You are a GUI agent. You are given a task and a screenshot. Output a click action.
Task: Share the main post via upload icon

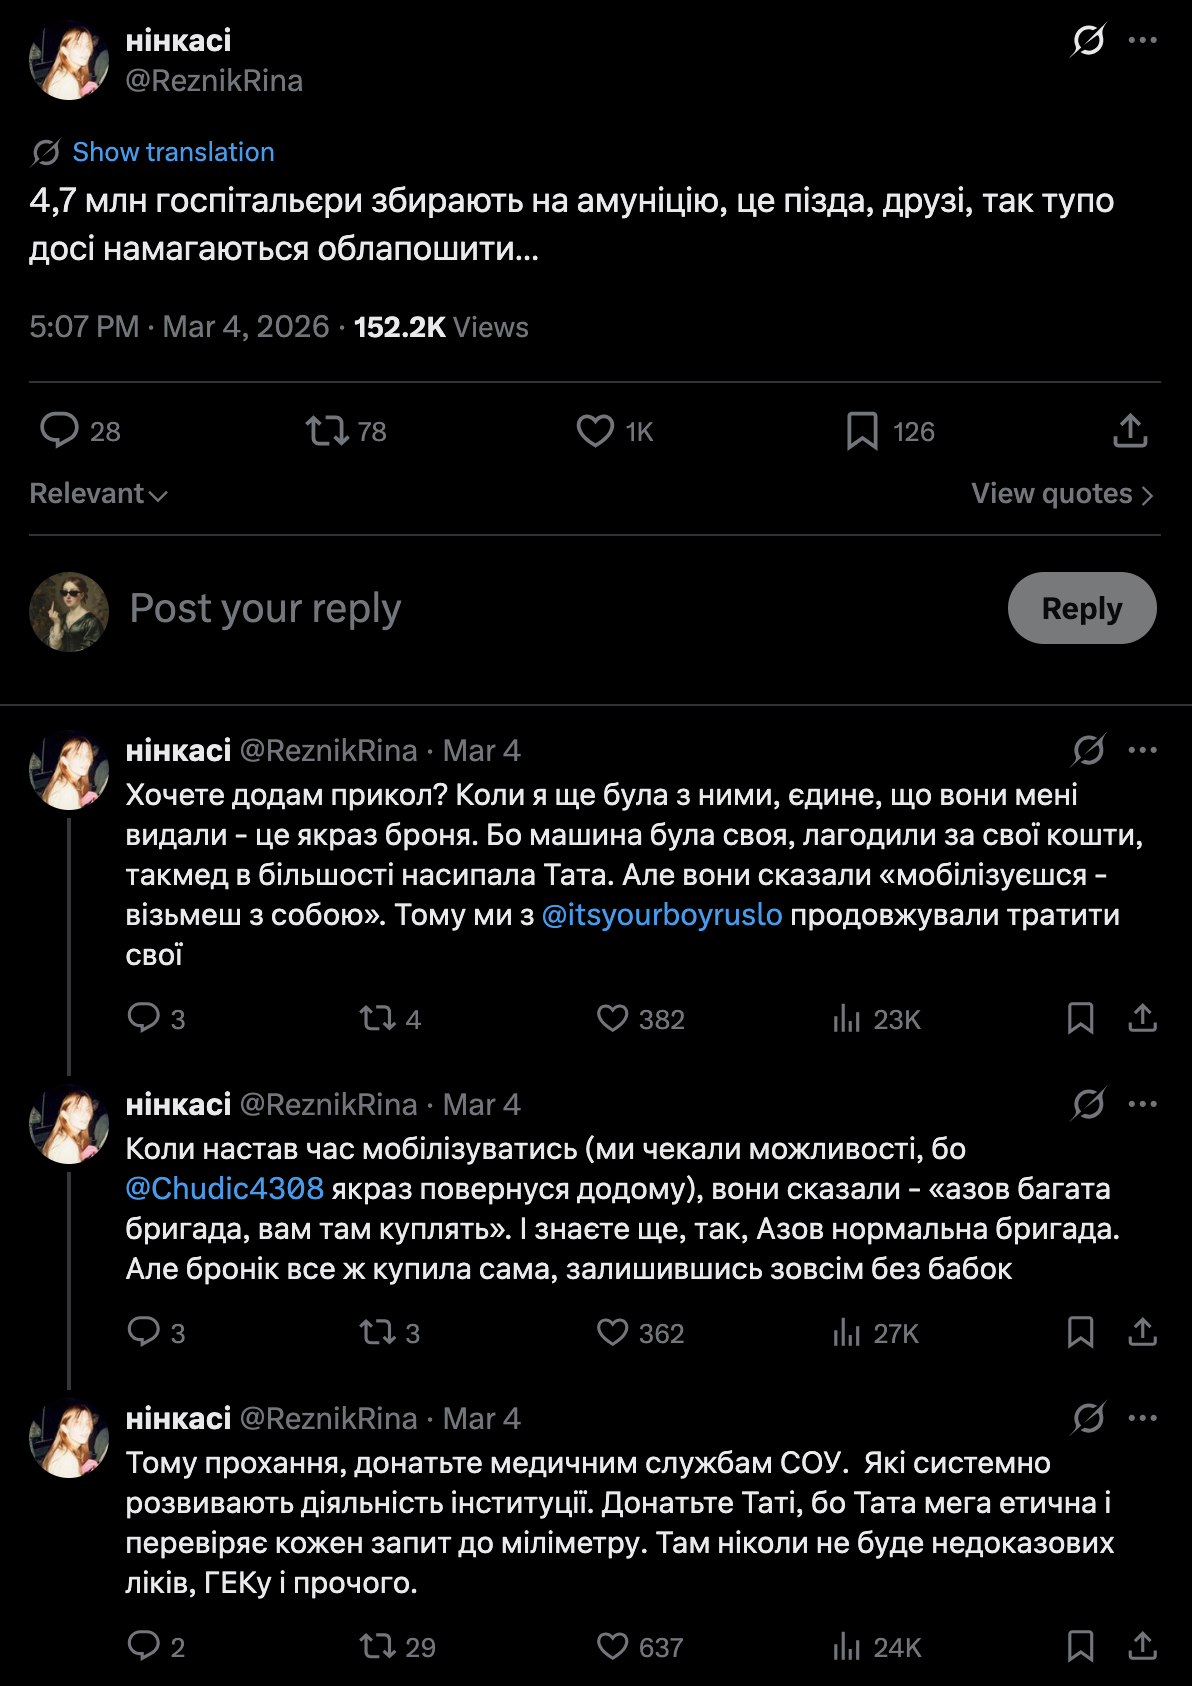(1130, 431)
